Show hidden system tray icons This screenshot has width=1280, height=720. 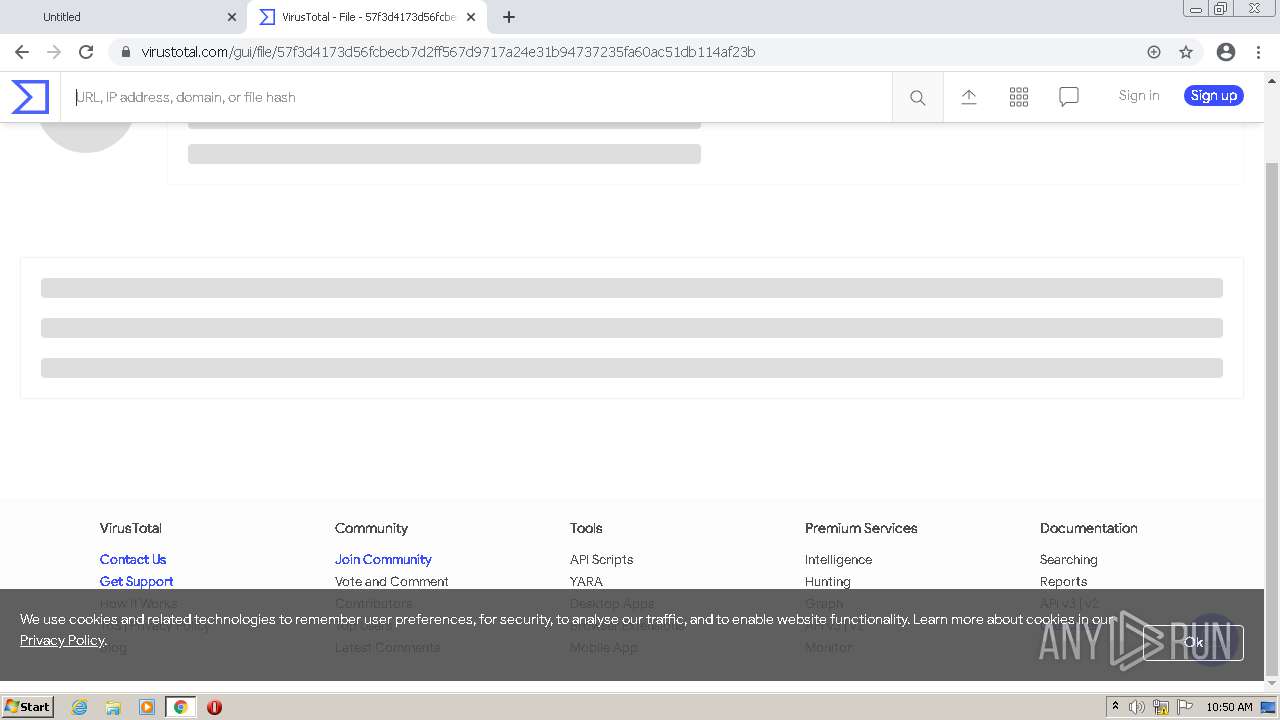click(1115, 707)
